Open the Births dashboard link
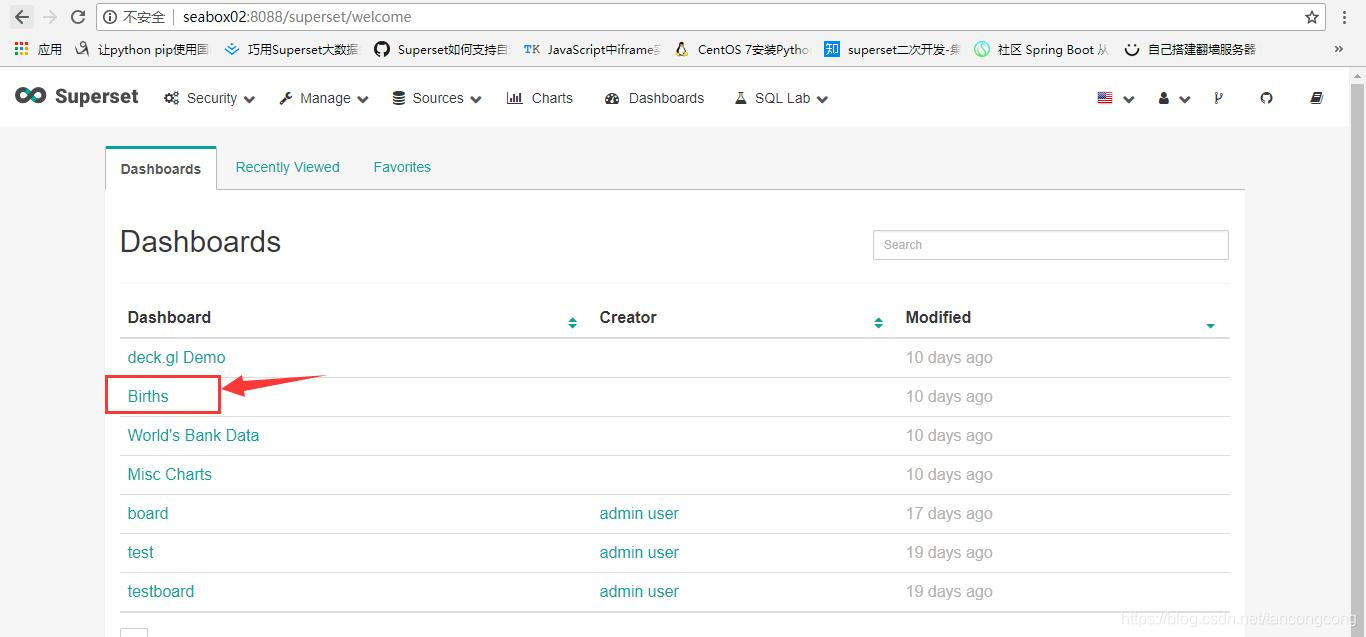This screenshot has height=637, width=1366. click(x=147, y=396)
